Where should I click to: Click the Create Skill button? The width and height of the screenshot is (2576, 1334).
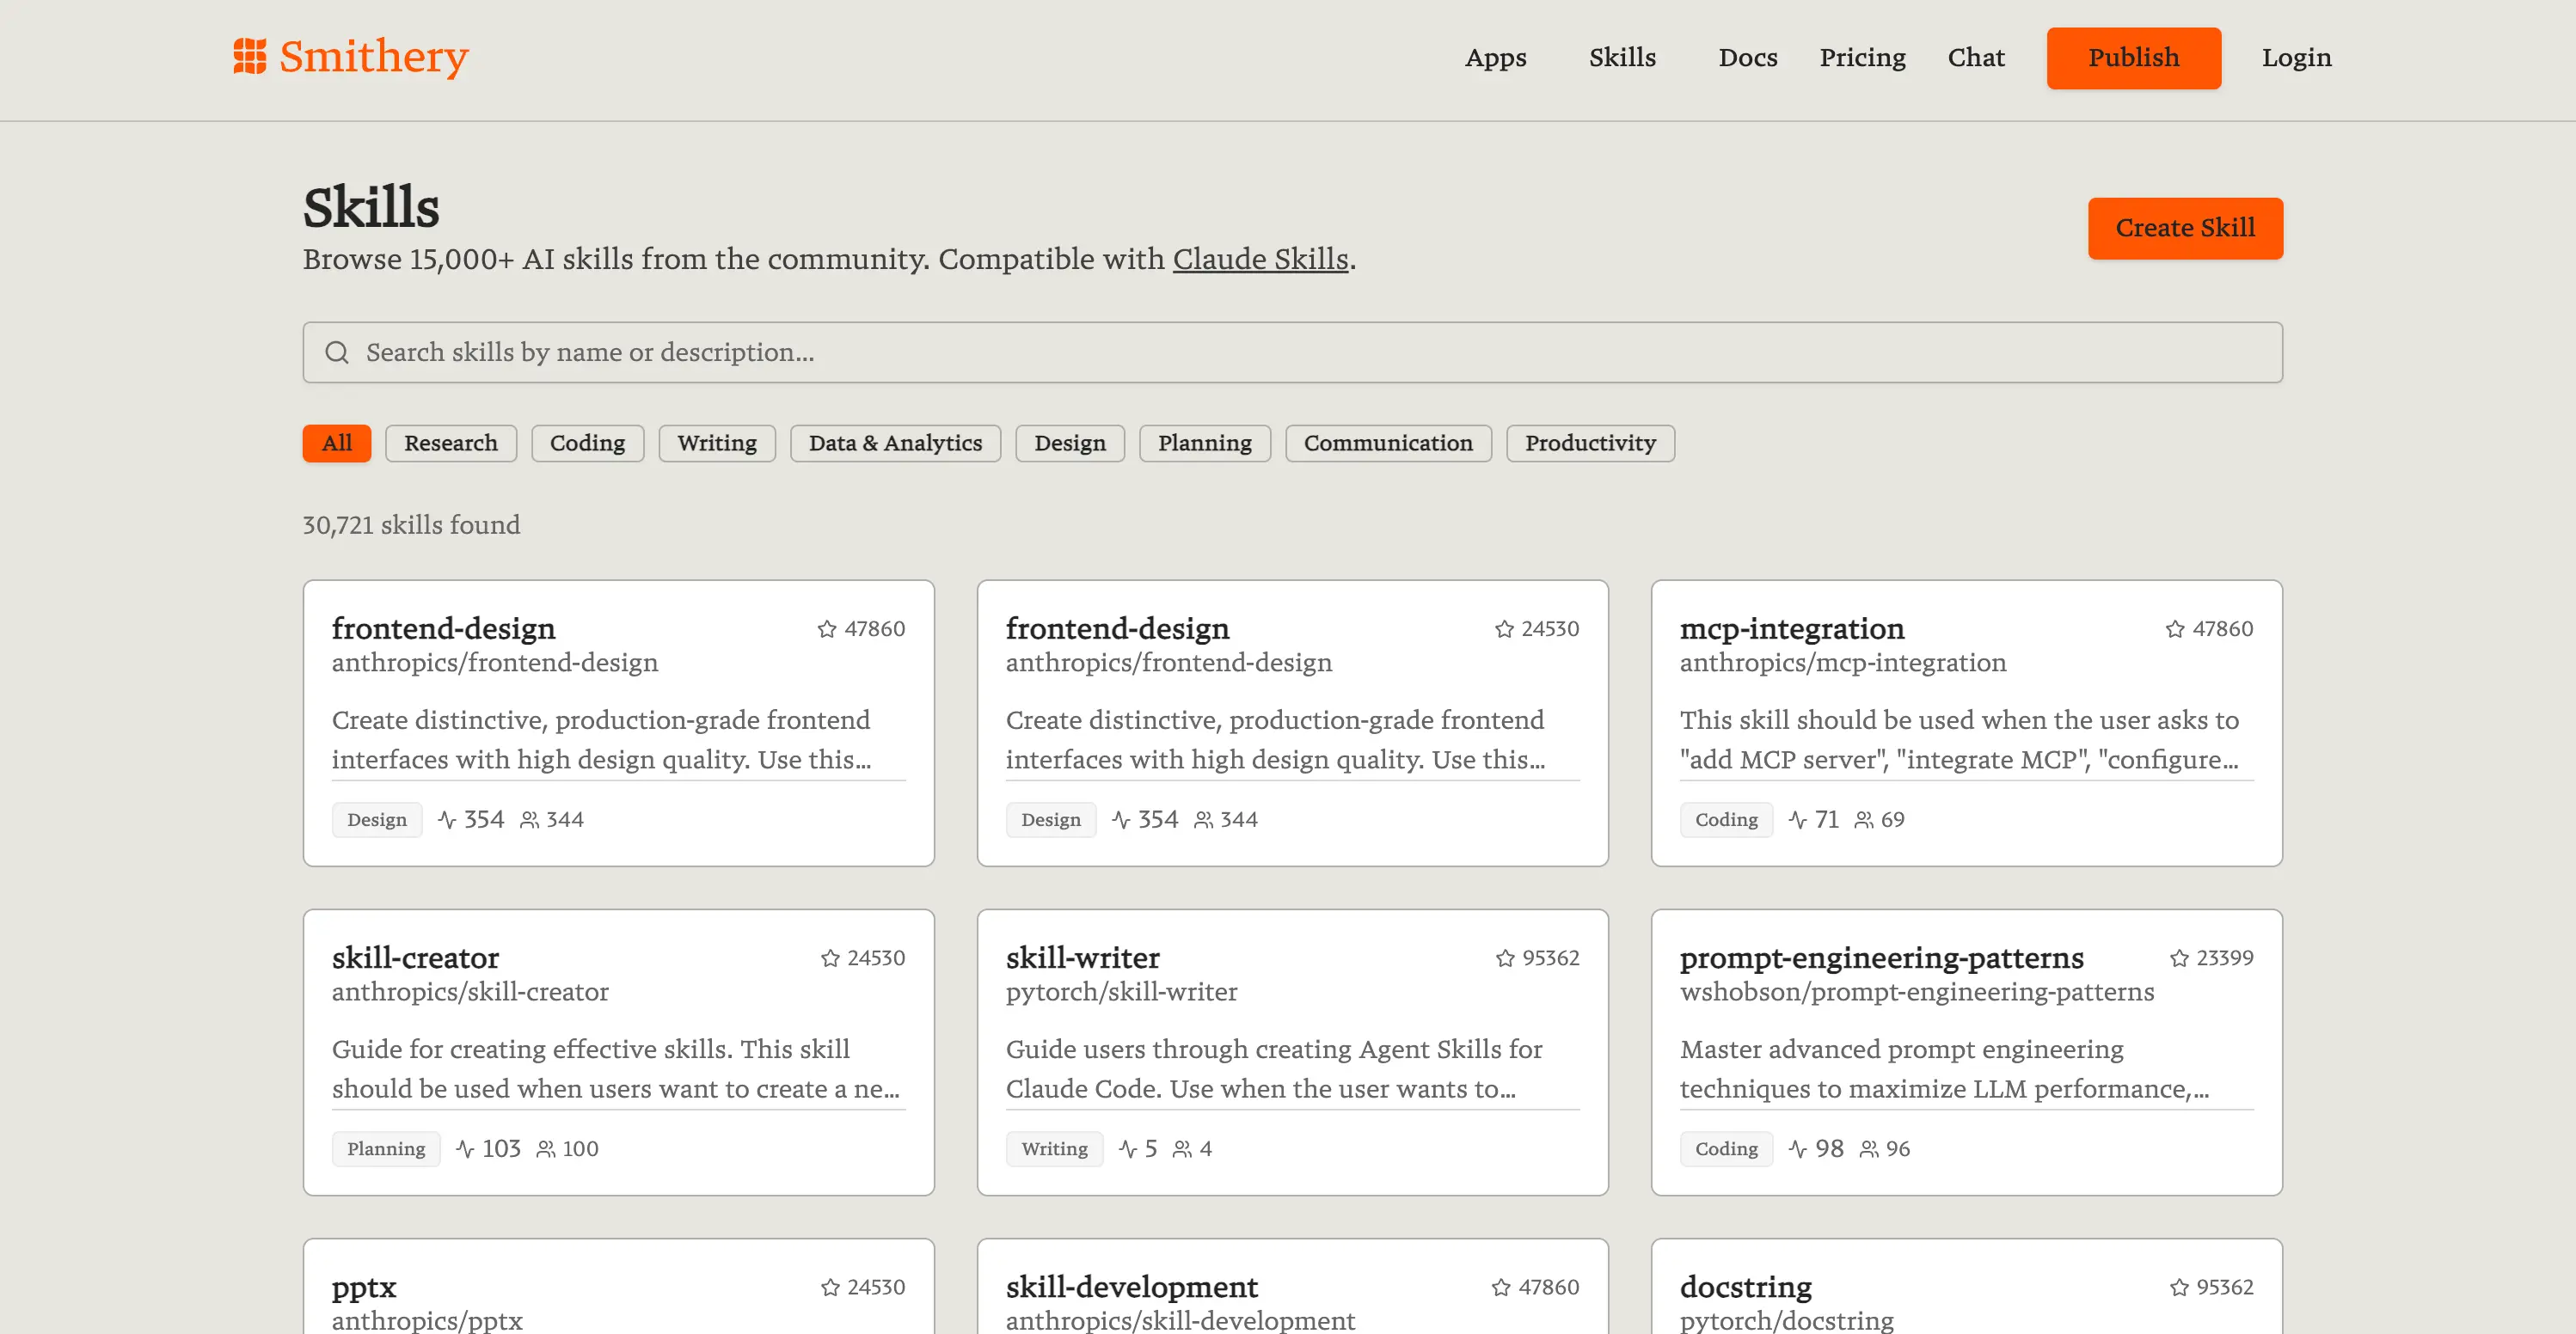pyautogui.click(x=2184, y=228)
